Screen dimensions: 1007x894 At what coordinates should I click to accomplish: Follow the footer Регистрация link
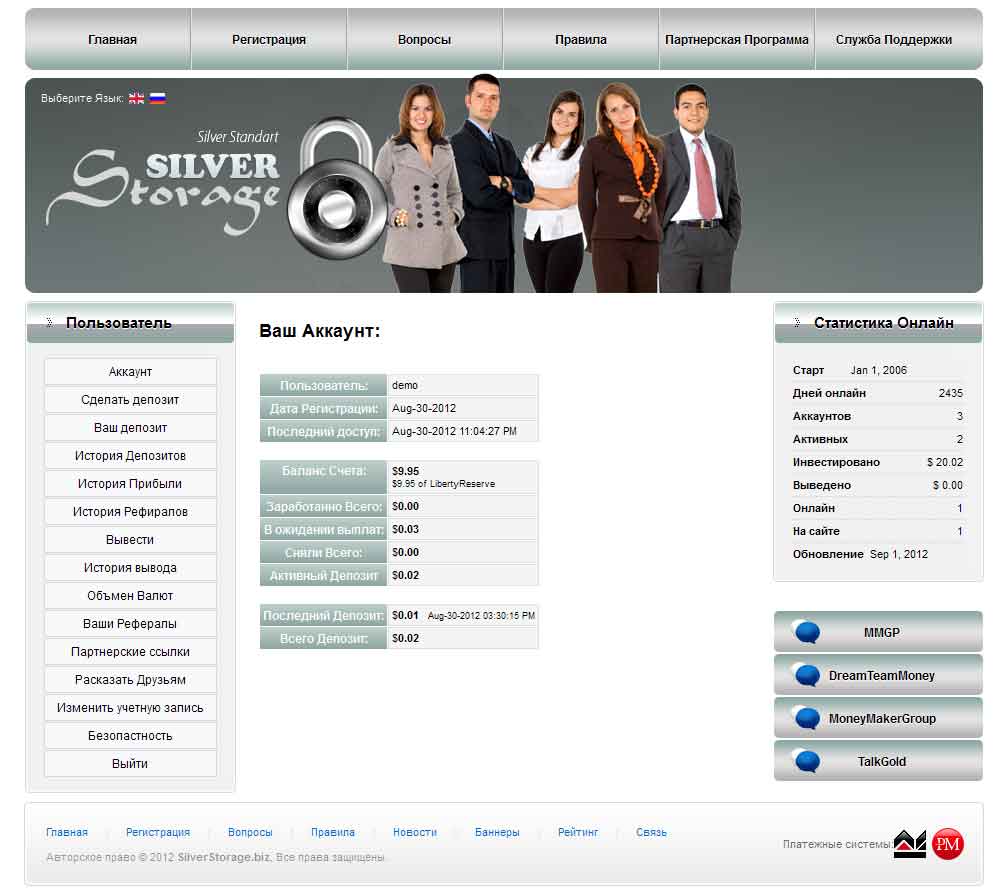(158, 832)
